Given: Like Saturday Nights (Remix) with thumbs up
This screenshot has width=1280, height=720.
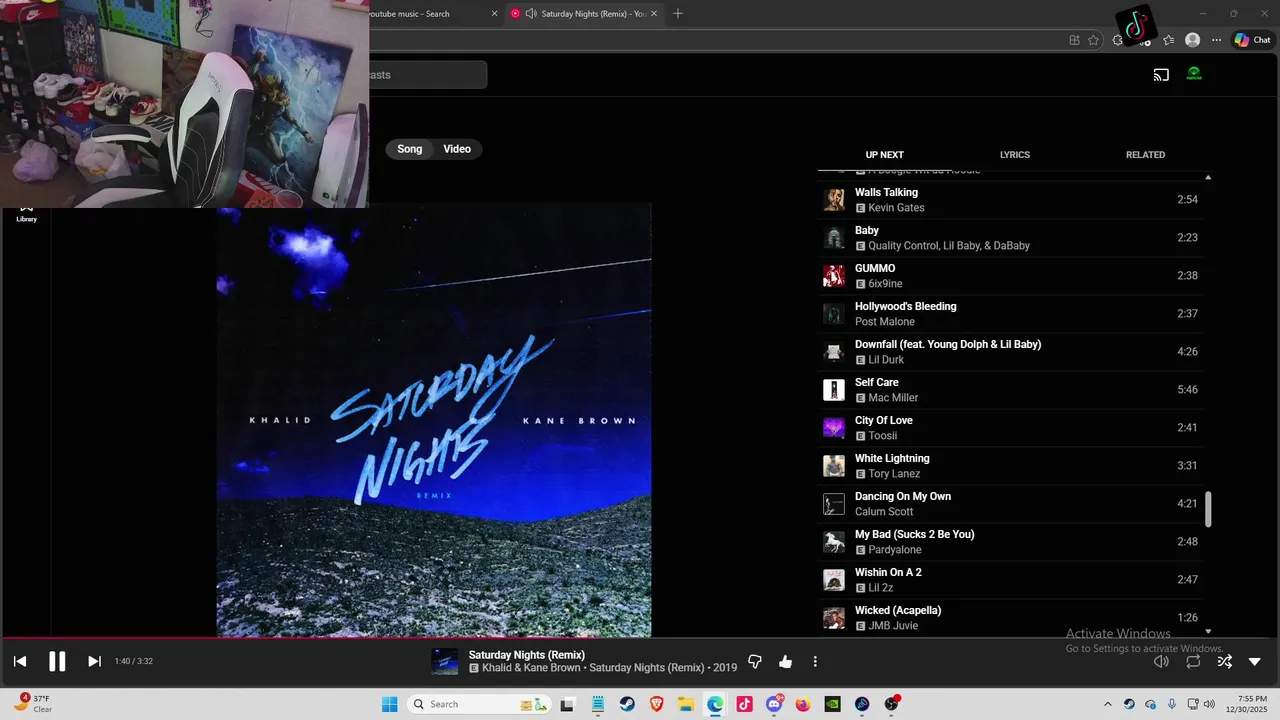Looking at the screenshot, I should pyautogui.click(x=785, y=661).
